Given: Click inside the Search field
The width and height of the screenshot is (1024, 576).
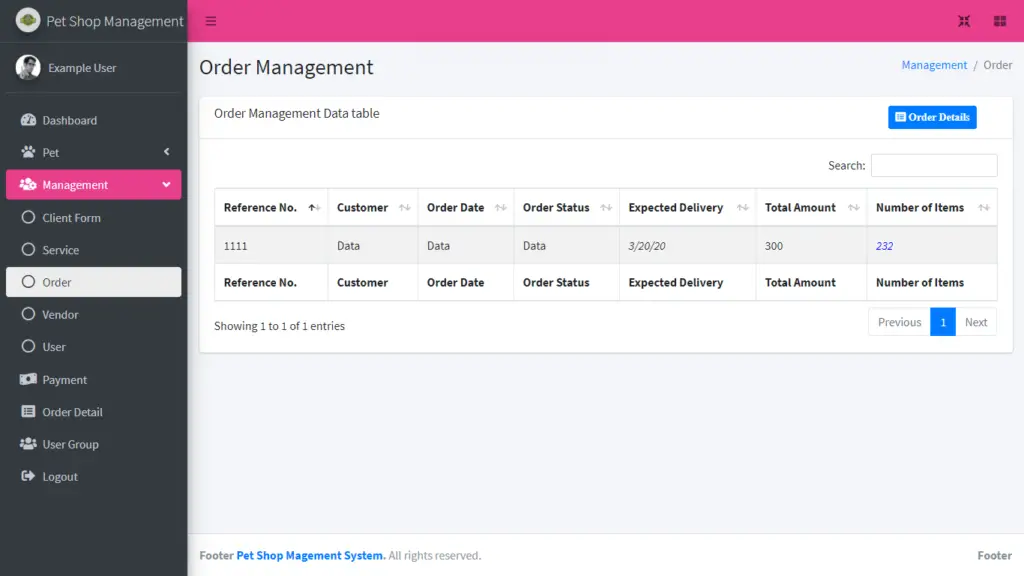Looking at the screenshot, I should 935,165.
